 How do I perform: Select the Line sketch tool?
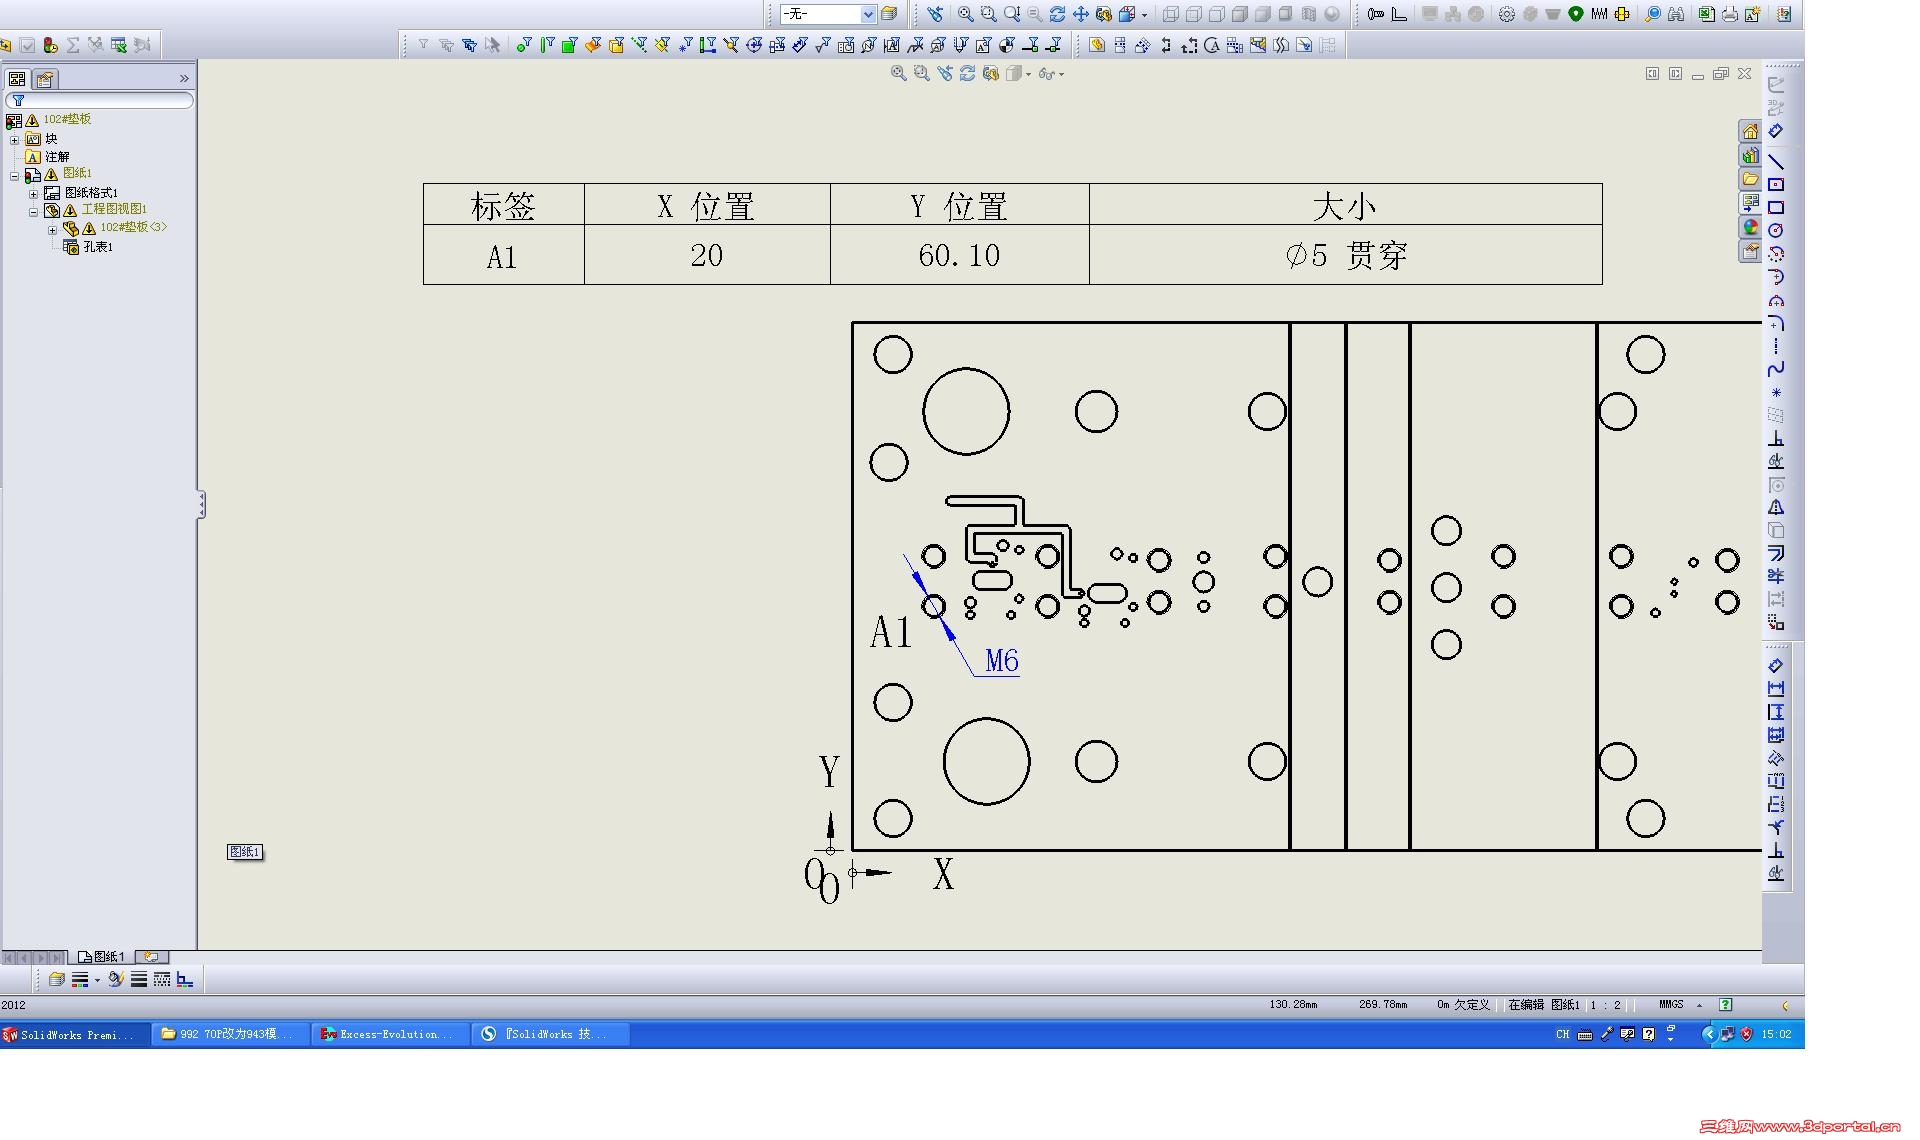point(1776,162)
